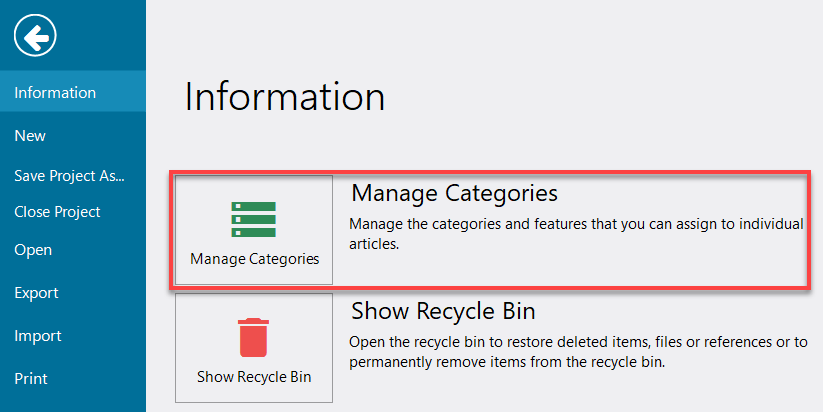Go to Export in the sidebar
Image resolution: width=823 pixels, height=412 pixels.
click(36, 293)
